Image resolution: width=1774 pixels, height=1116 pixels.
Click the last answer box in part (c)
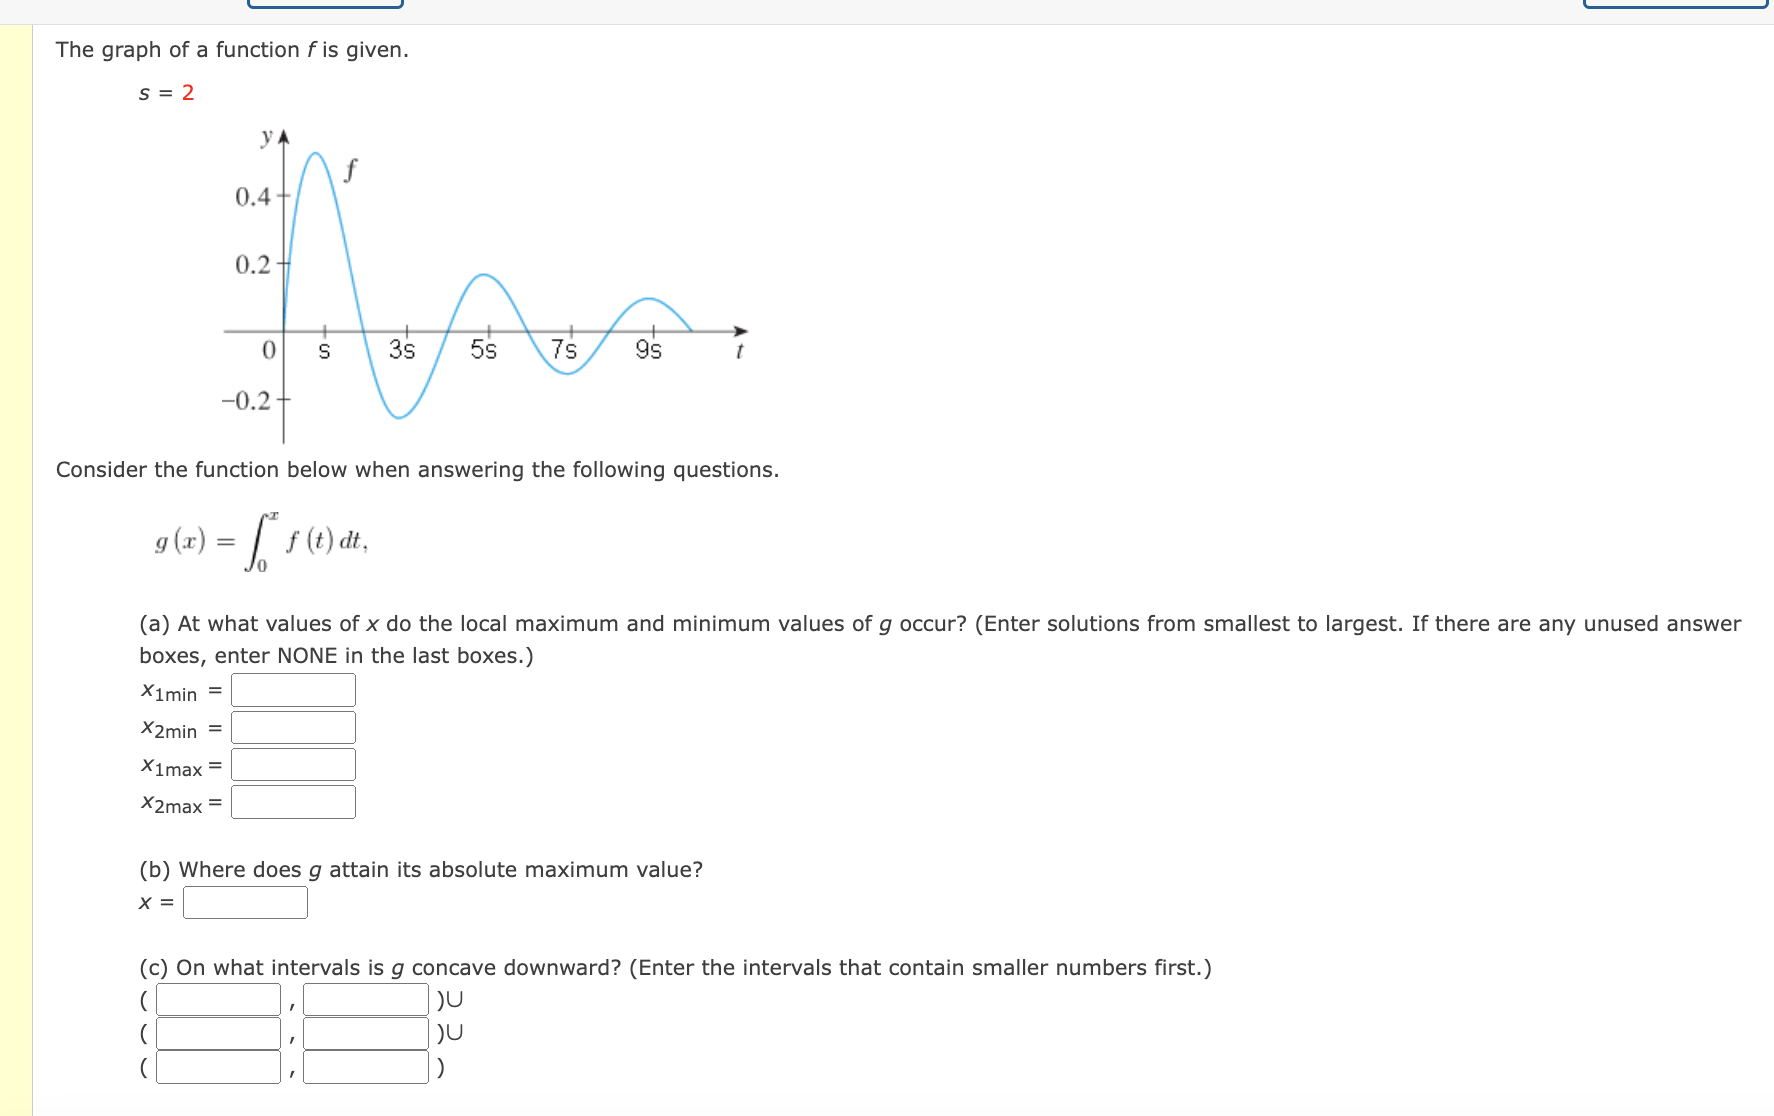(364, 1066)
